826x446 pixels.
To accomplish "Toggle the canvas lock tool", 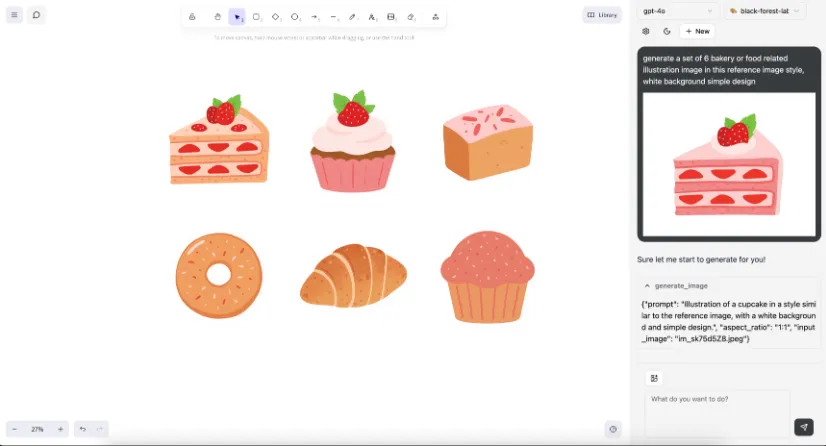I will [x=192, y=17].
